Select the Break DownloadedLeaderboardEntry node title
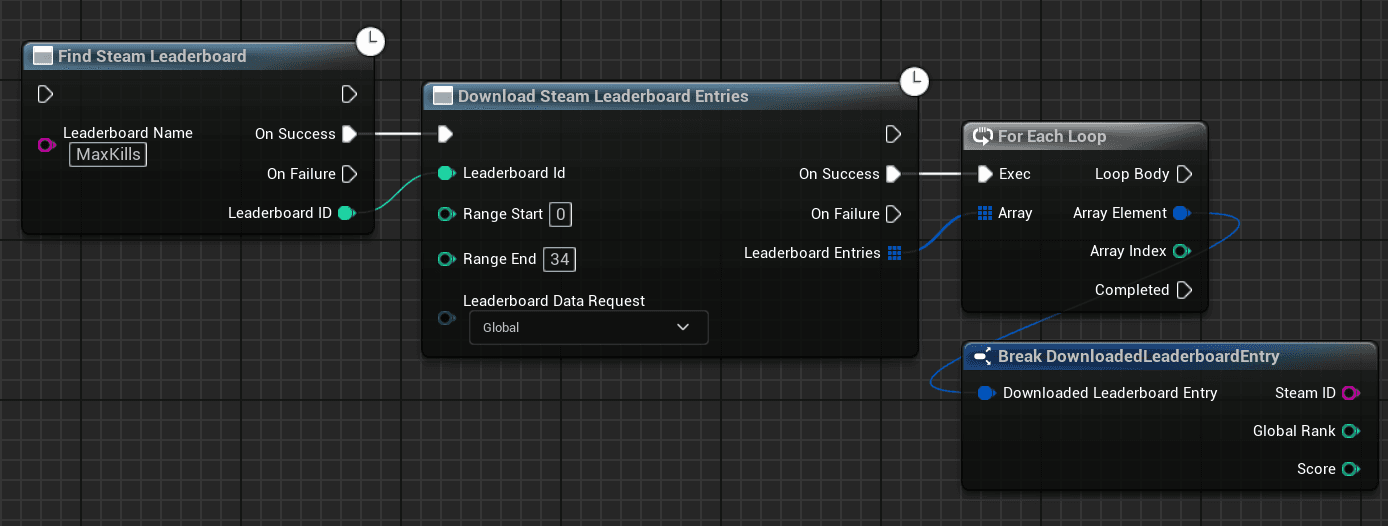Image resolution: width=1388 pixels, height=526 pixels. click(1139, 356)
